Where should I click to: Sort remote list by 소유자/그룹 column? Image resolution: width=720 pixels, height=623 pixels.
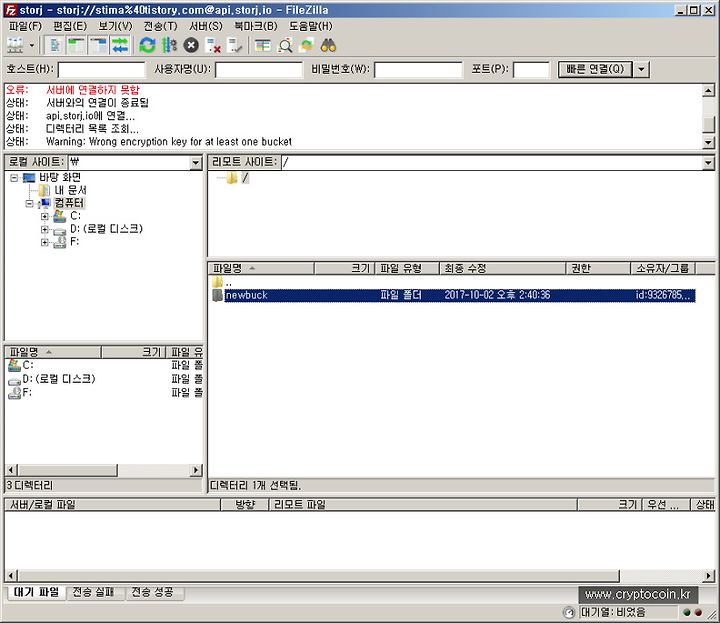663,269
